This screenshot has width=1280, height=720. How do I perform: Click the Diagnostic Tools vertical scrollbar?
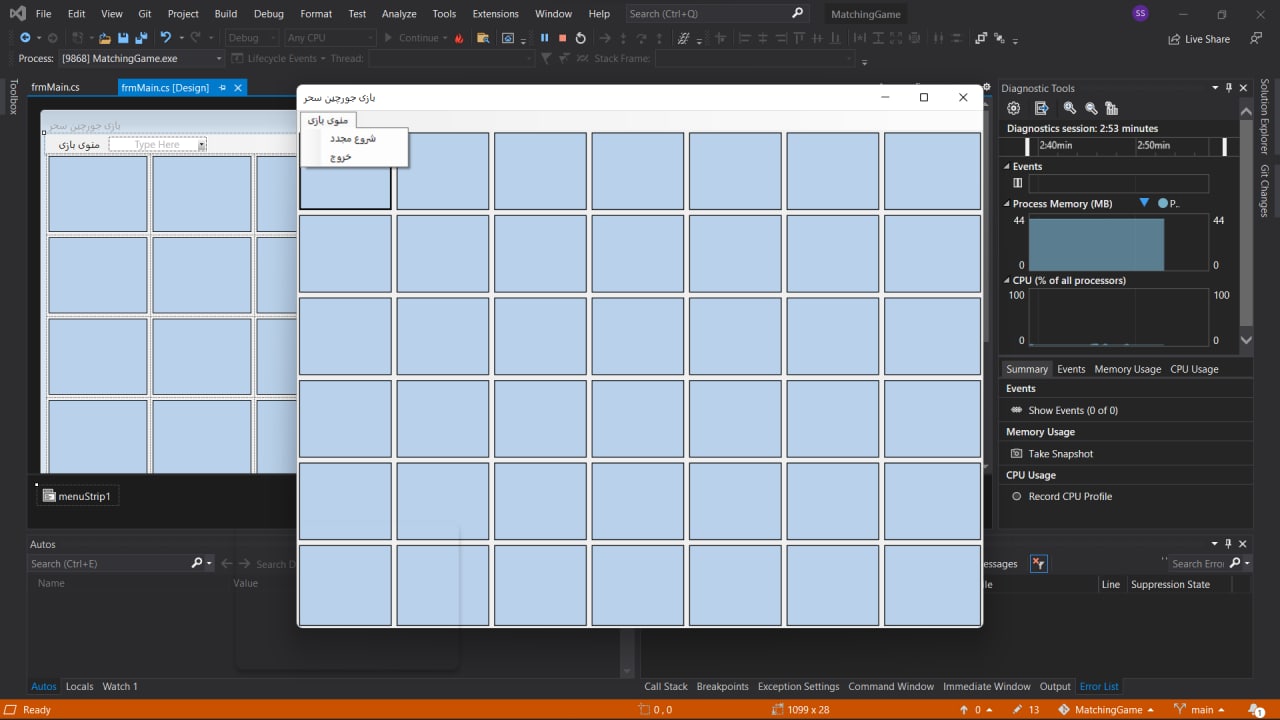[1246, 224]
